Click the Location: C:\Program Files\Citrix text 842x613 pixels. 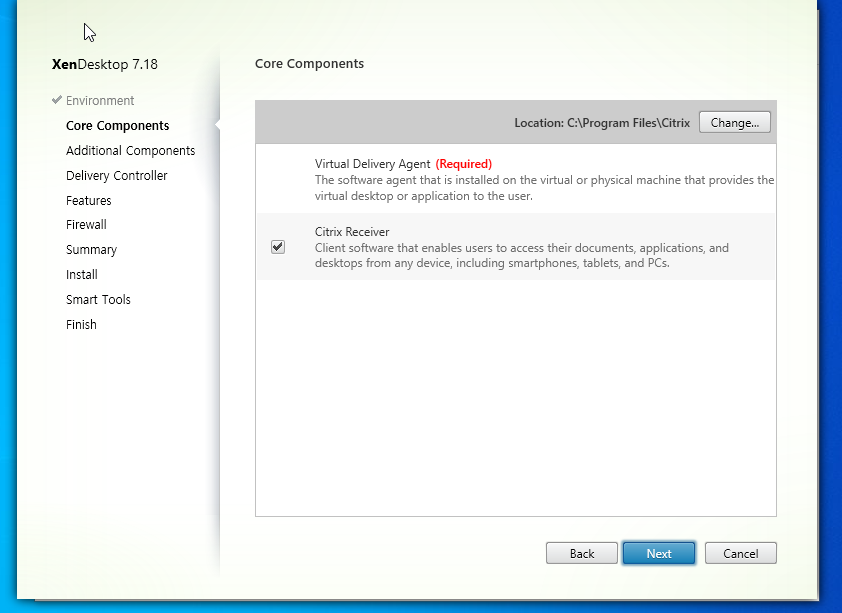click(x=602, y=123)
